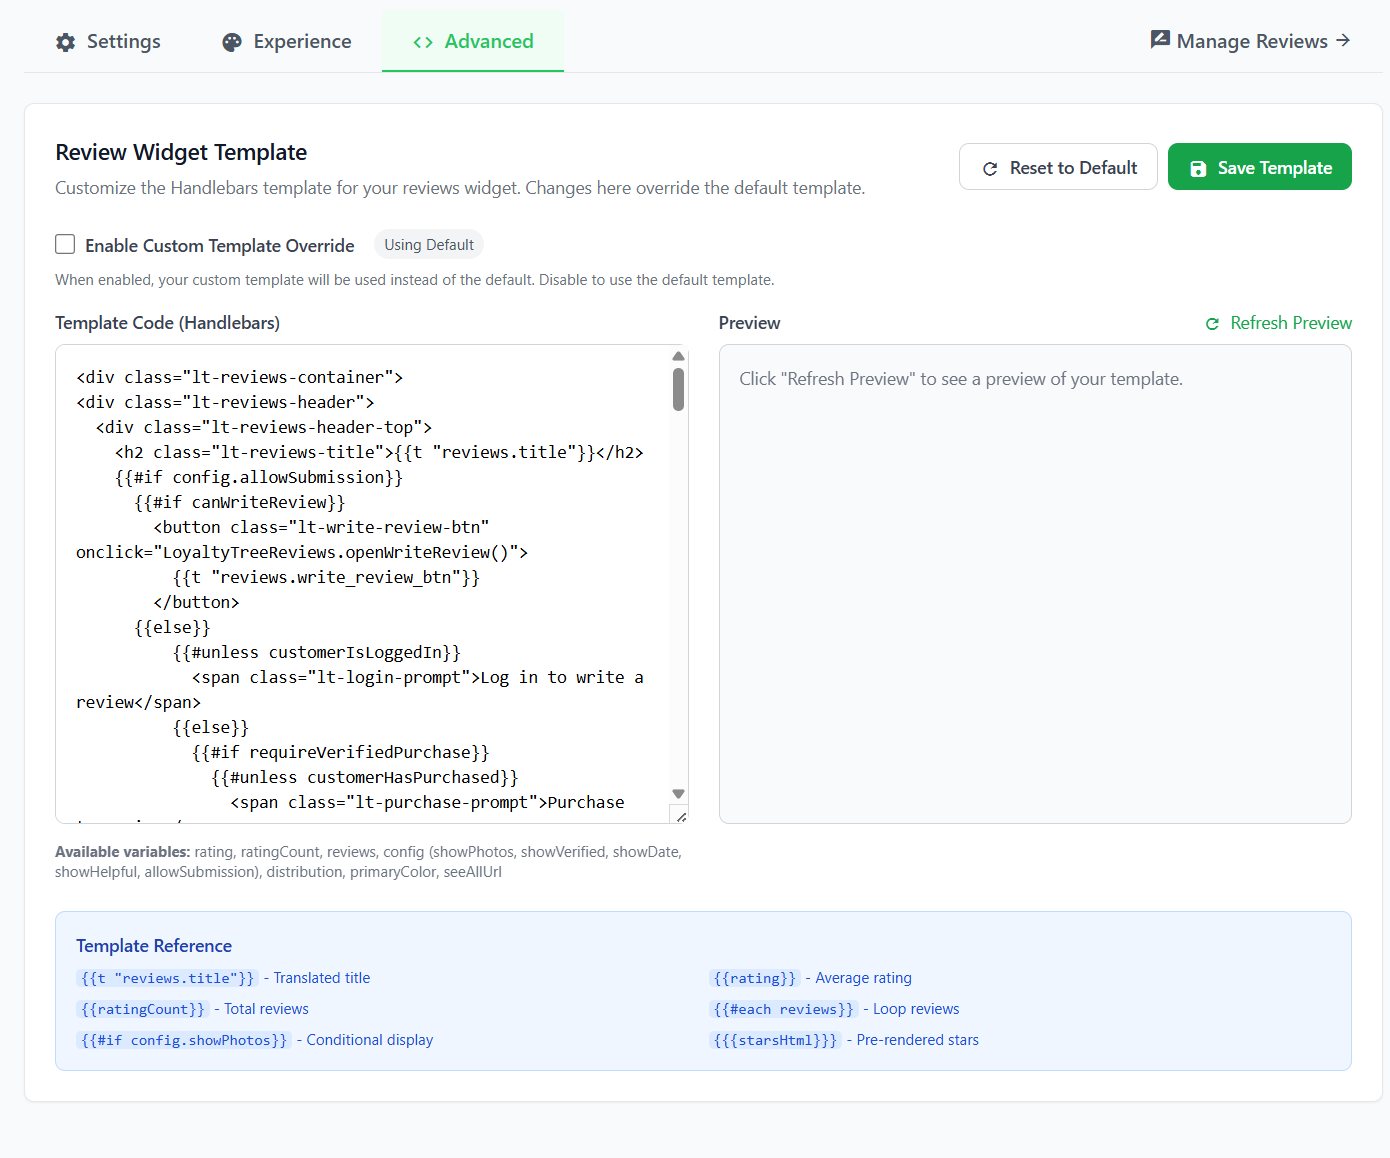Click the Using Default status badge
This screenshot has width=1390, height=1158.
[x=429, y=245]
